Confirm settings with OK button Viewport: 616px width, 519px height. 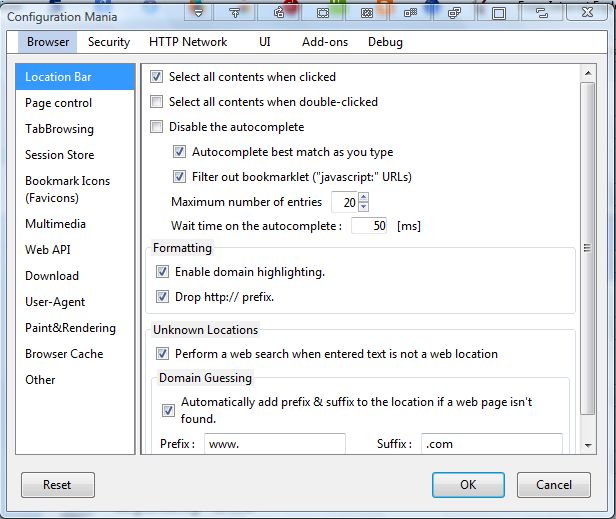point(468,485)
